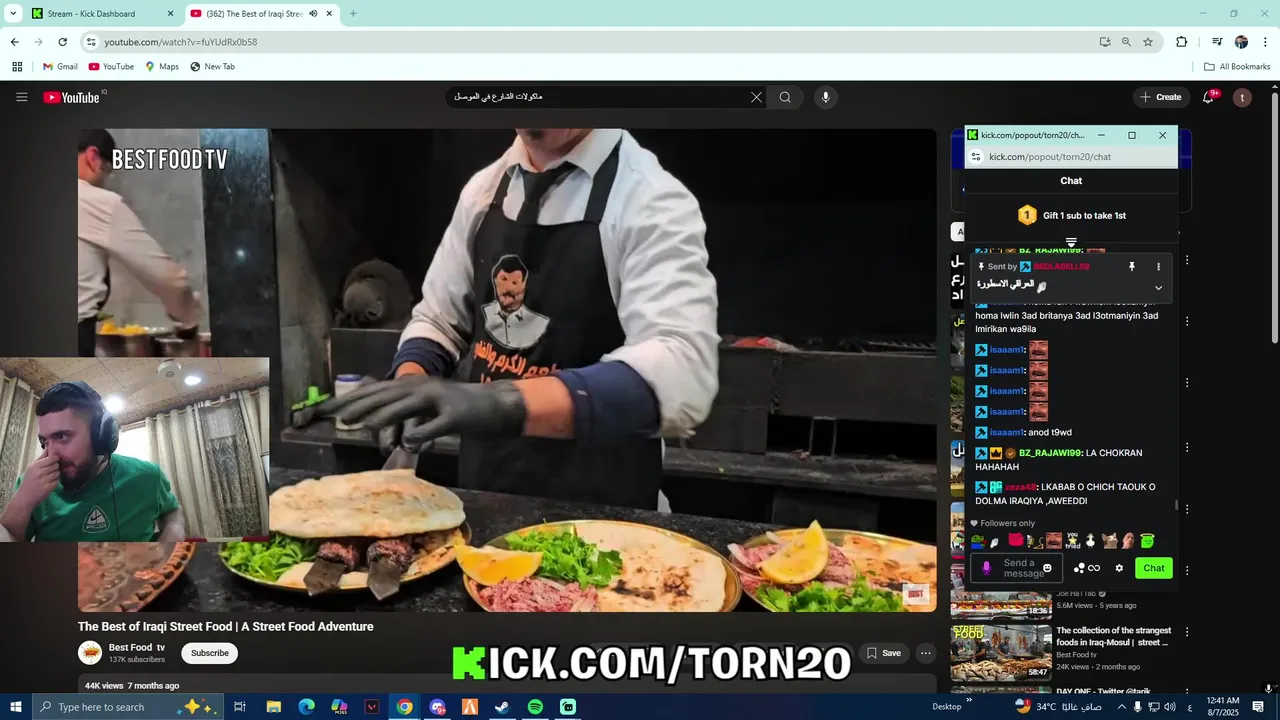Unpin the pinned chat message
Image resolution: width=1280 pixels, height=720 pixels.
pyautogui.click(x=1132, y=267)
